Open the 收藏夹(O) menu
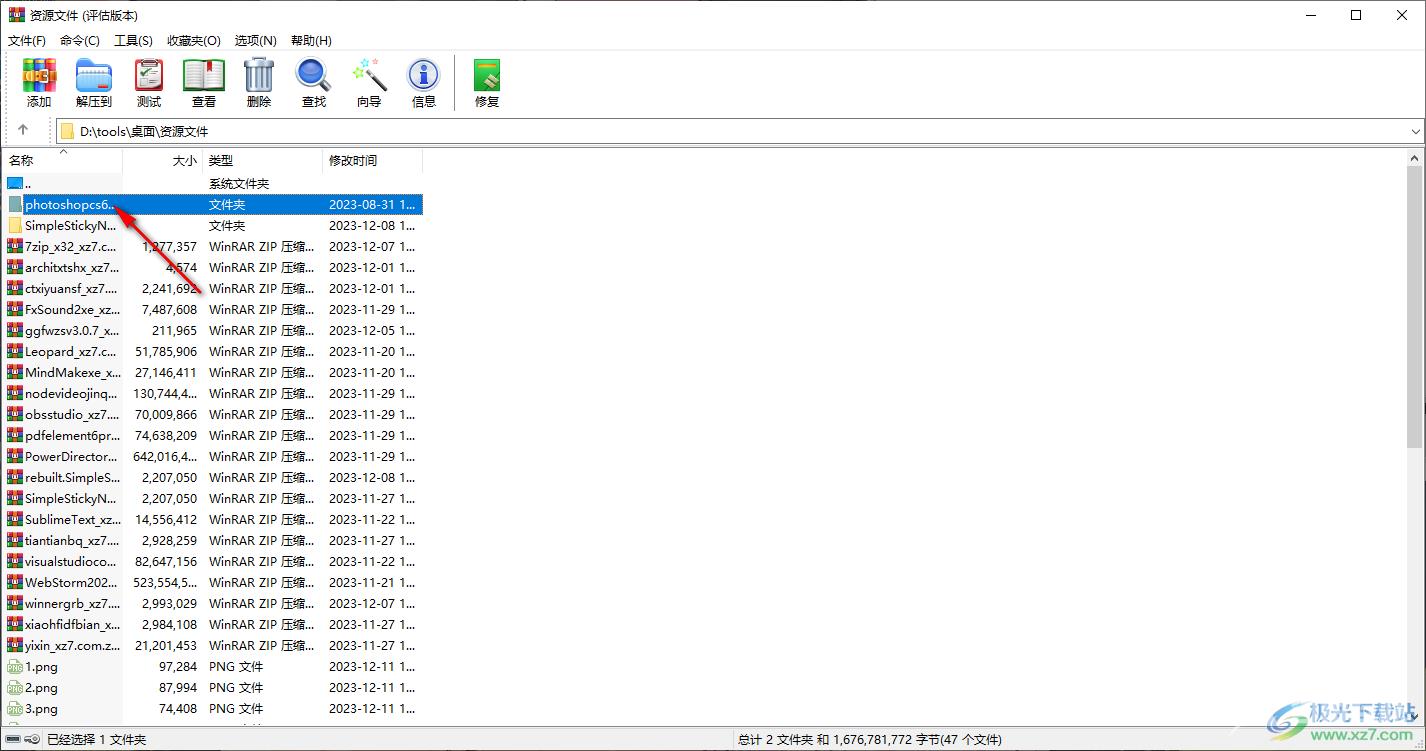 coord(194,40)
